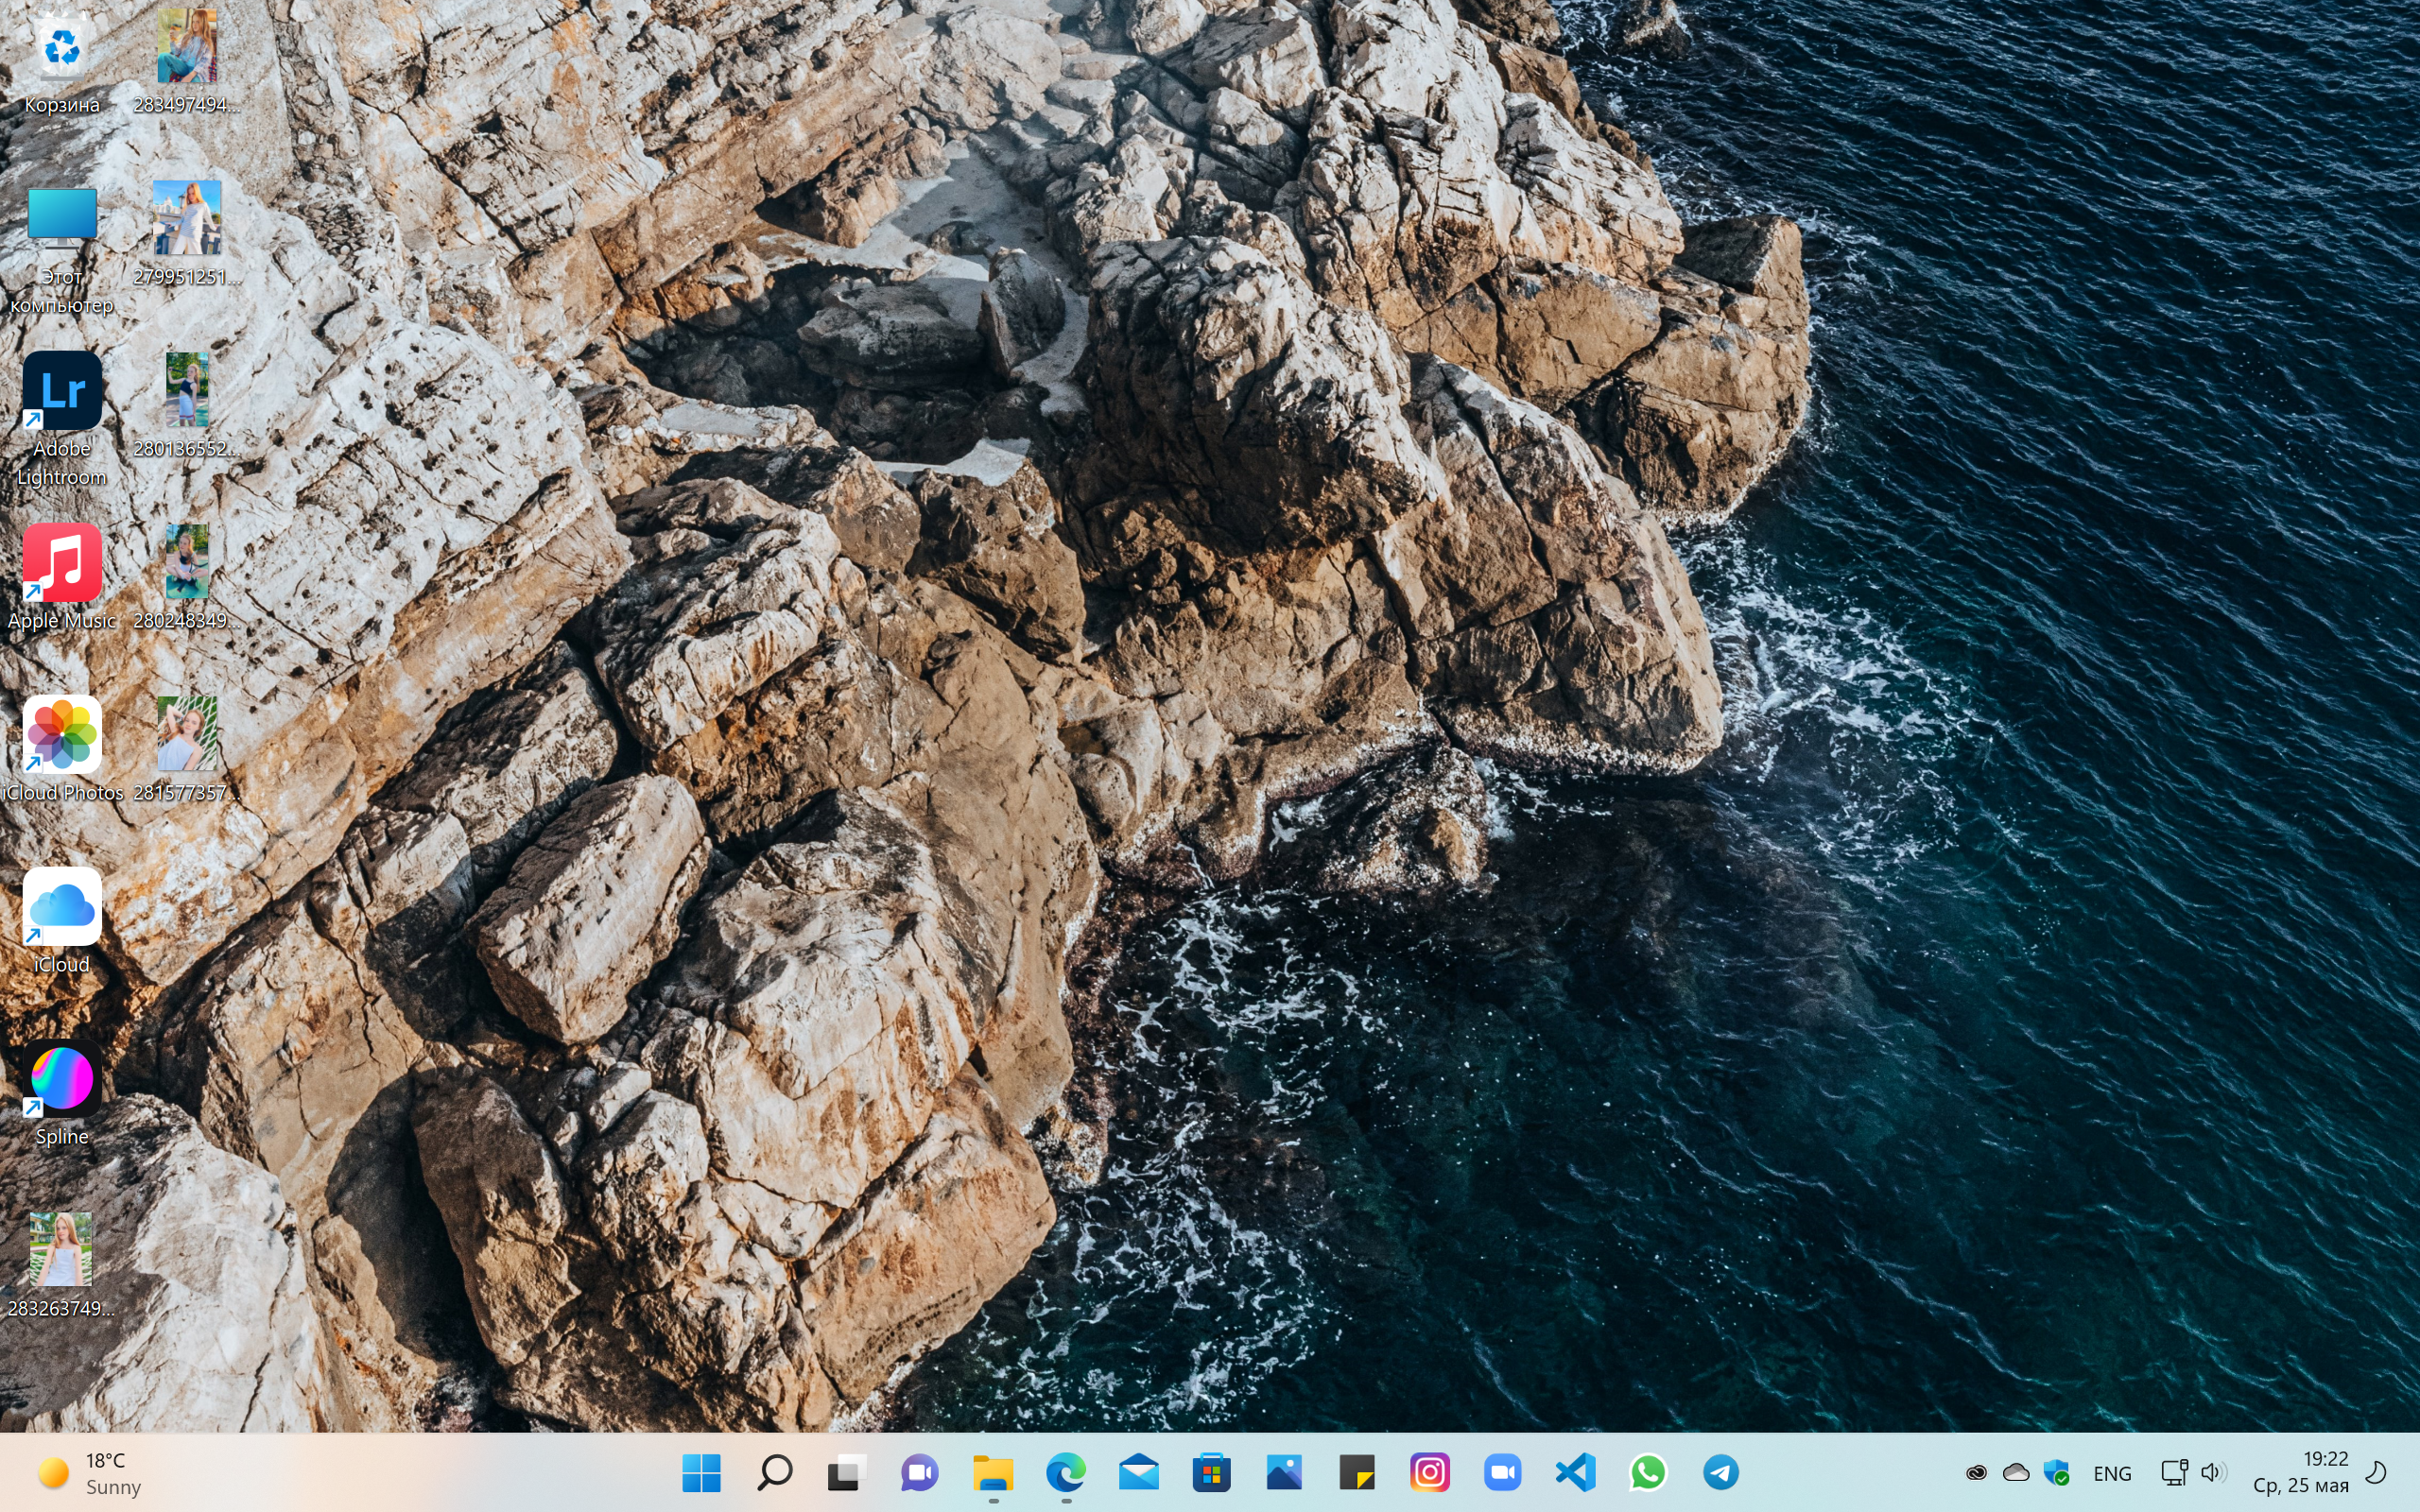The height and width of the screenshot is (1512, 2420).
Task: Open WhatsApp from the taskbar
Action: click(x=1648, y=1472)
